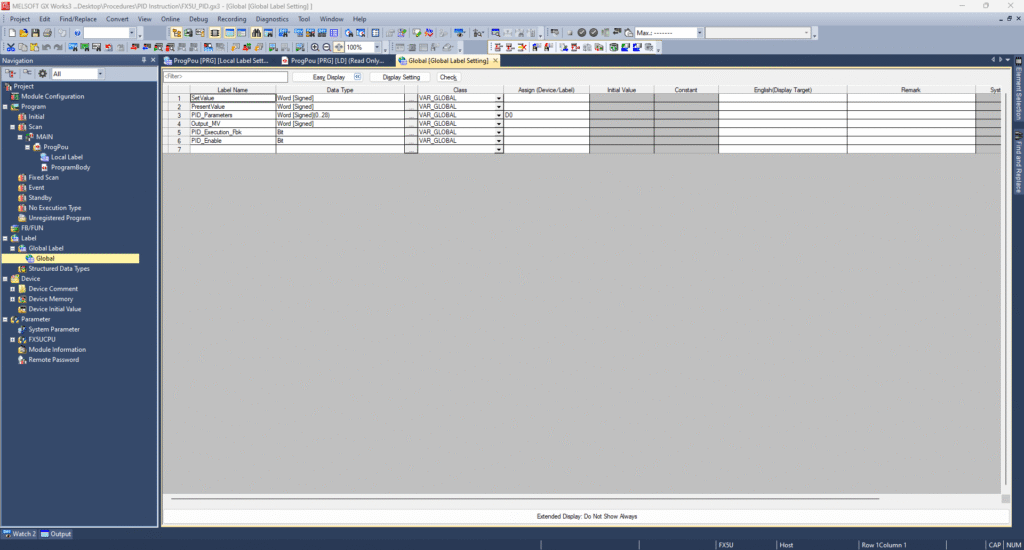1024x550 pixels.
Task: Click the Navigation gear options icon
Action: 42,74
